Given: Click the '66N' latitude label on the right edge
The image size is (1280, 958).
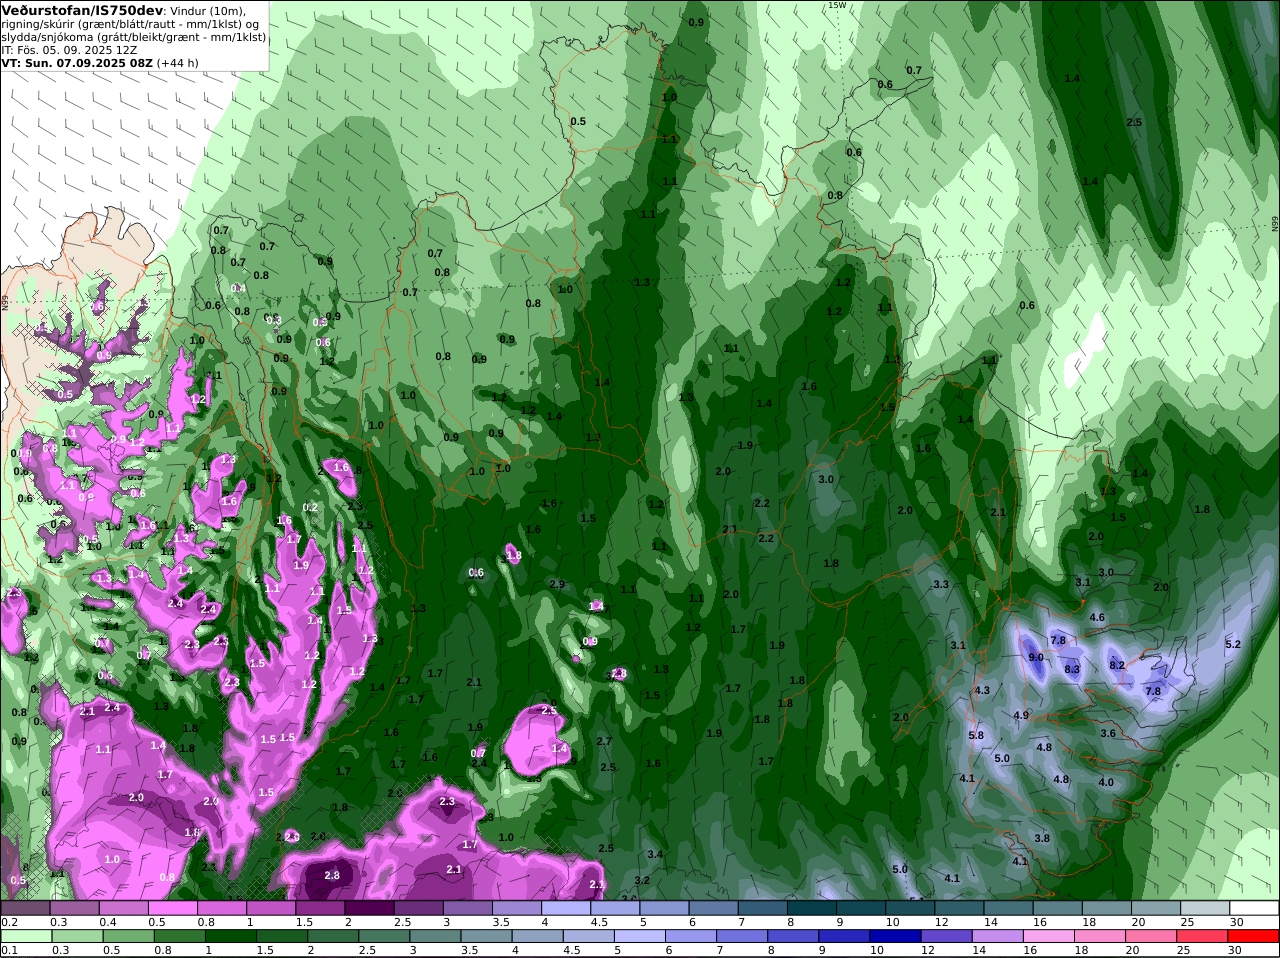Looking at the screenshot, I should point(1275,224).
